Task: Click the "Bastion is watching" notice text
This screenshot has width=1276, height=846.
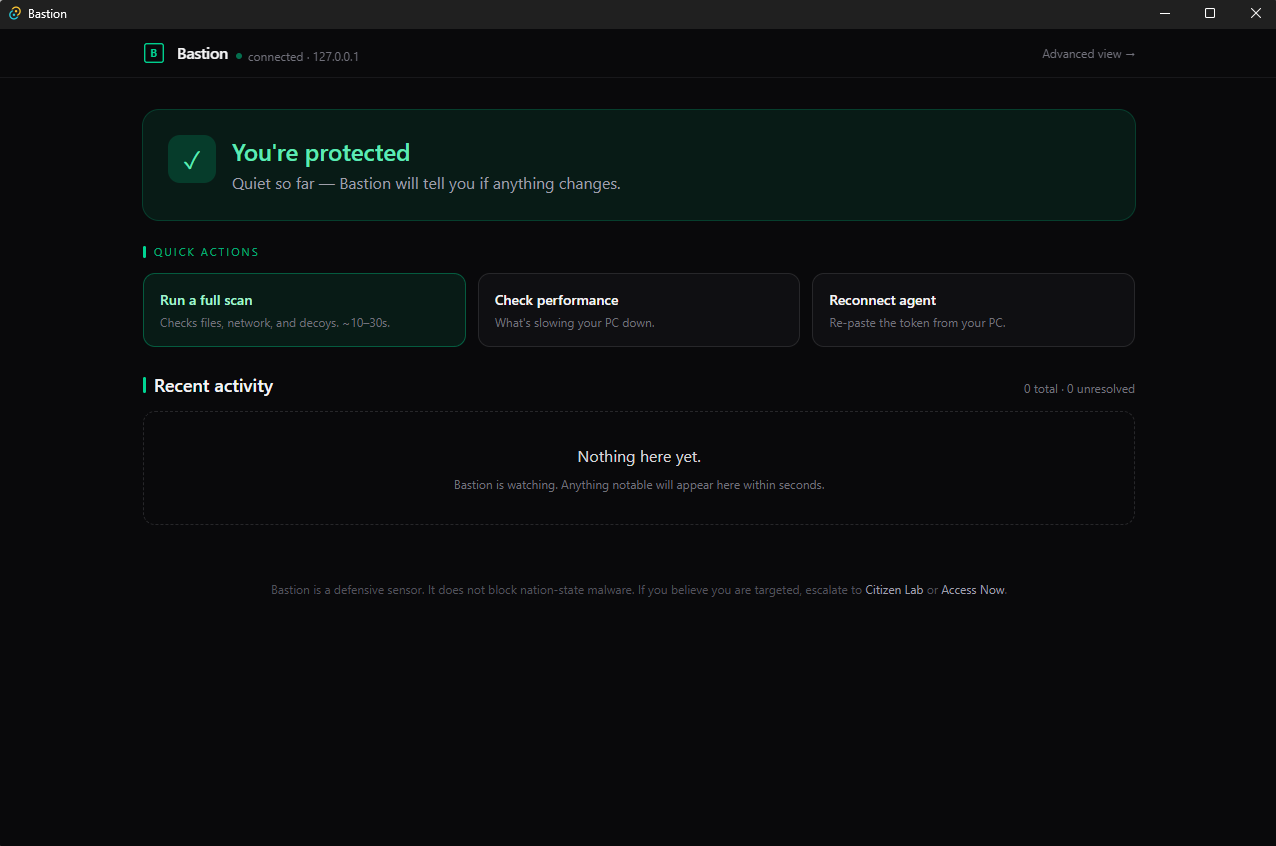Action: [639, 485]
